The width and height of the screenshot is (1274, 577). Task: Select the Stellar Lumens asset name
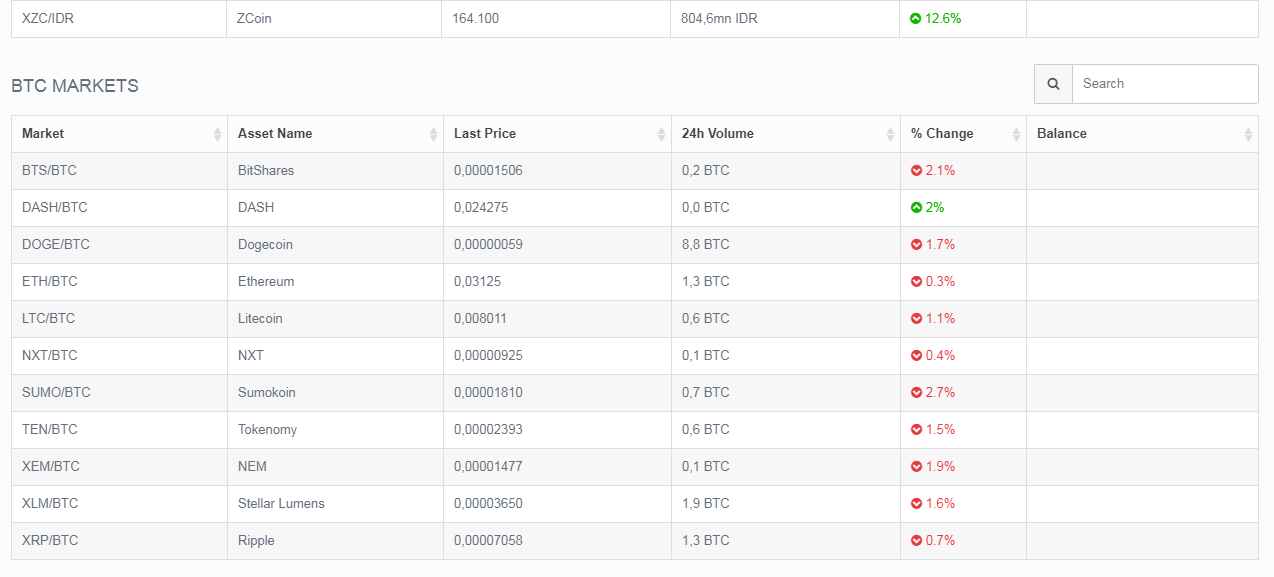(x=281, y=504)
